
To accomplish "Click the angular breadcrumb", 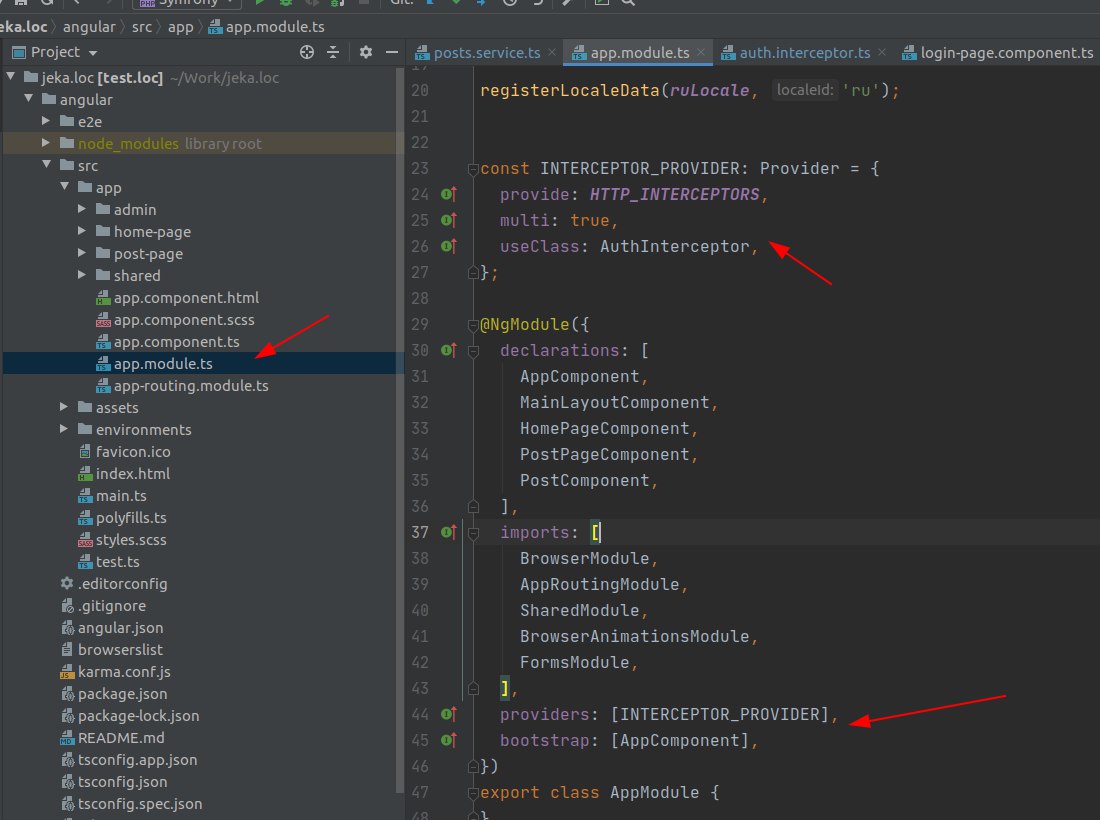I will pos(88,27).
